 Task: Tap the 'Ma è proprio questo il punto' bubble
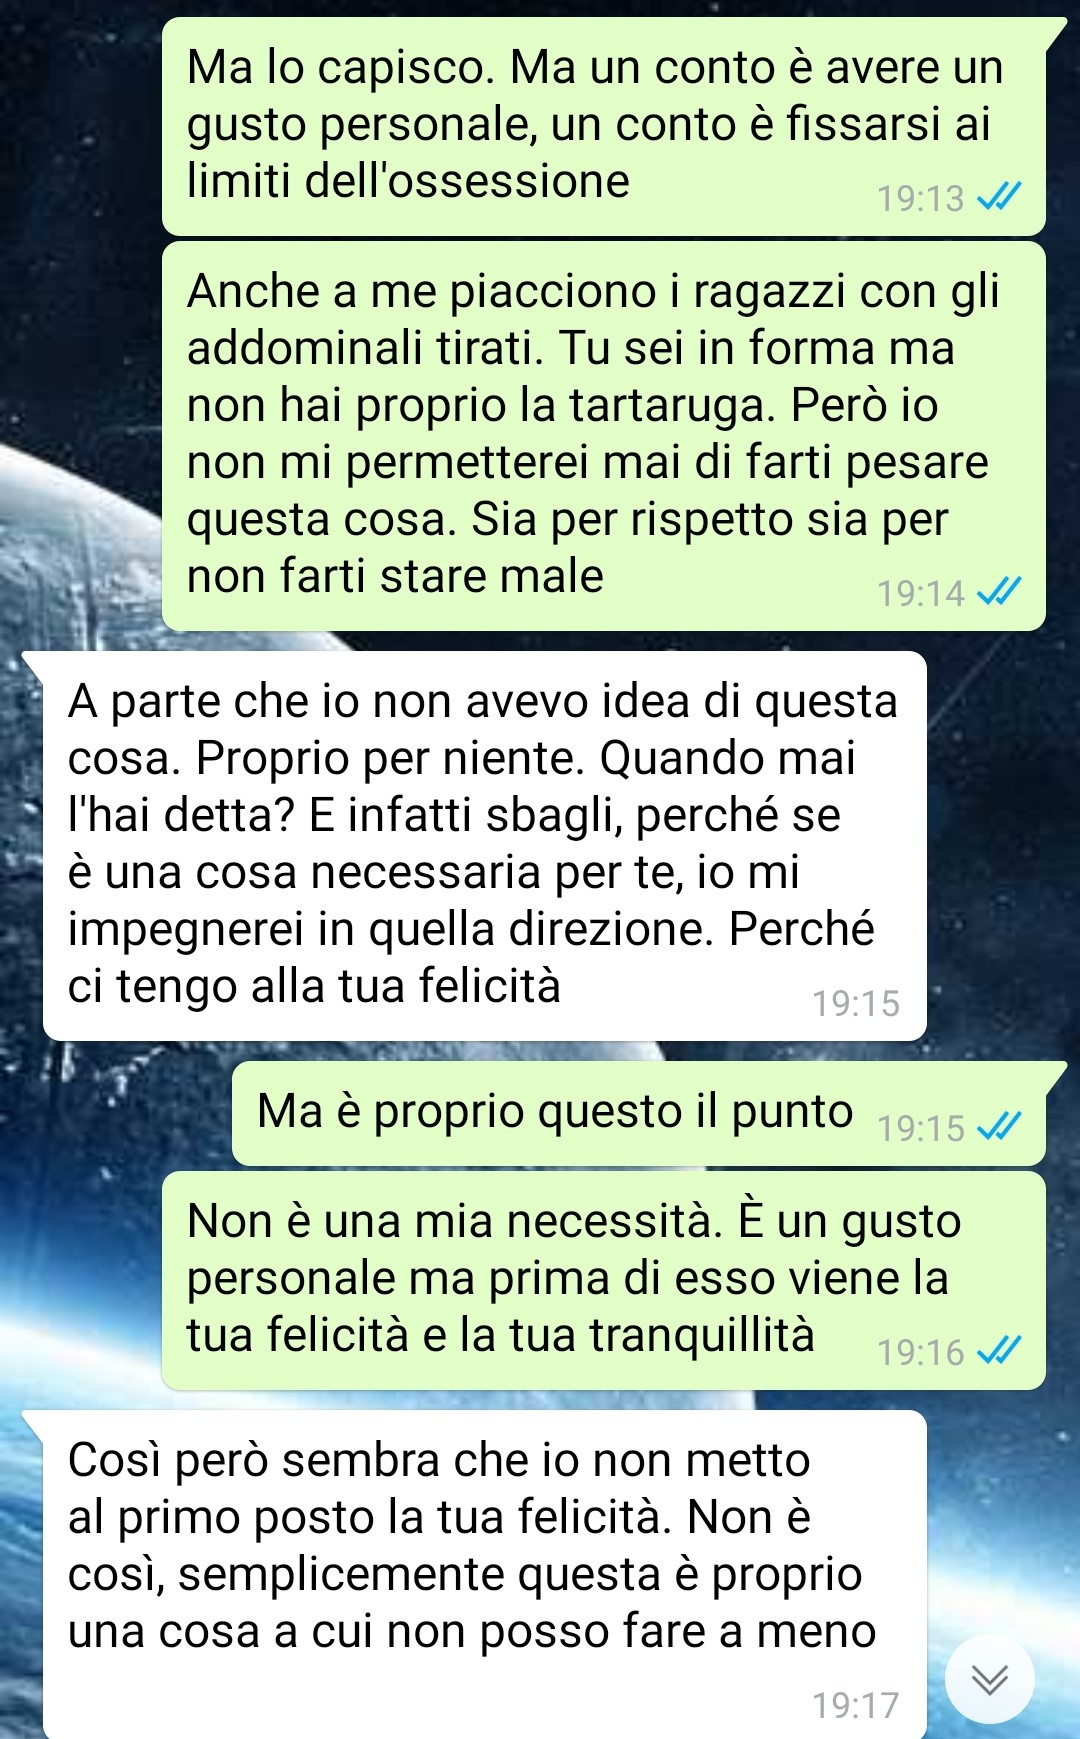pyautogui.click(x=639, y=1113)
